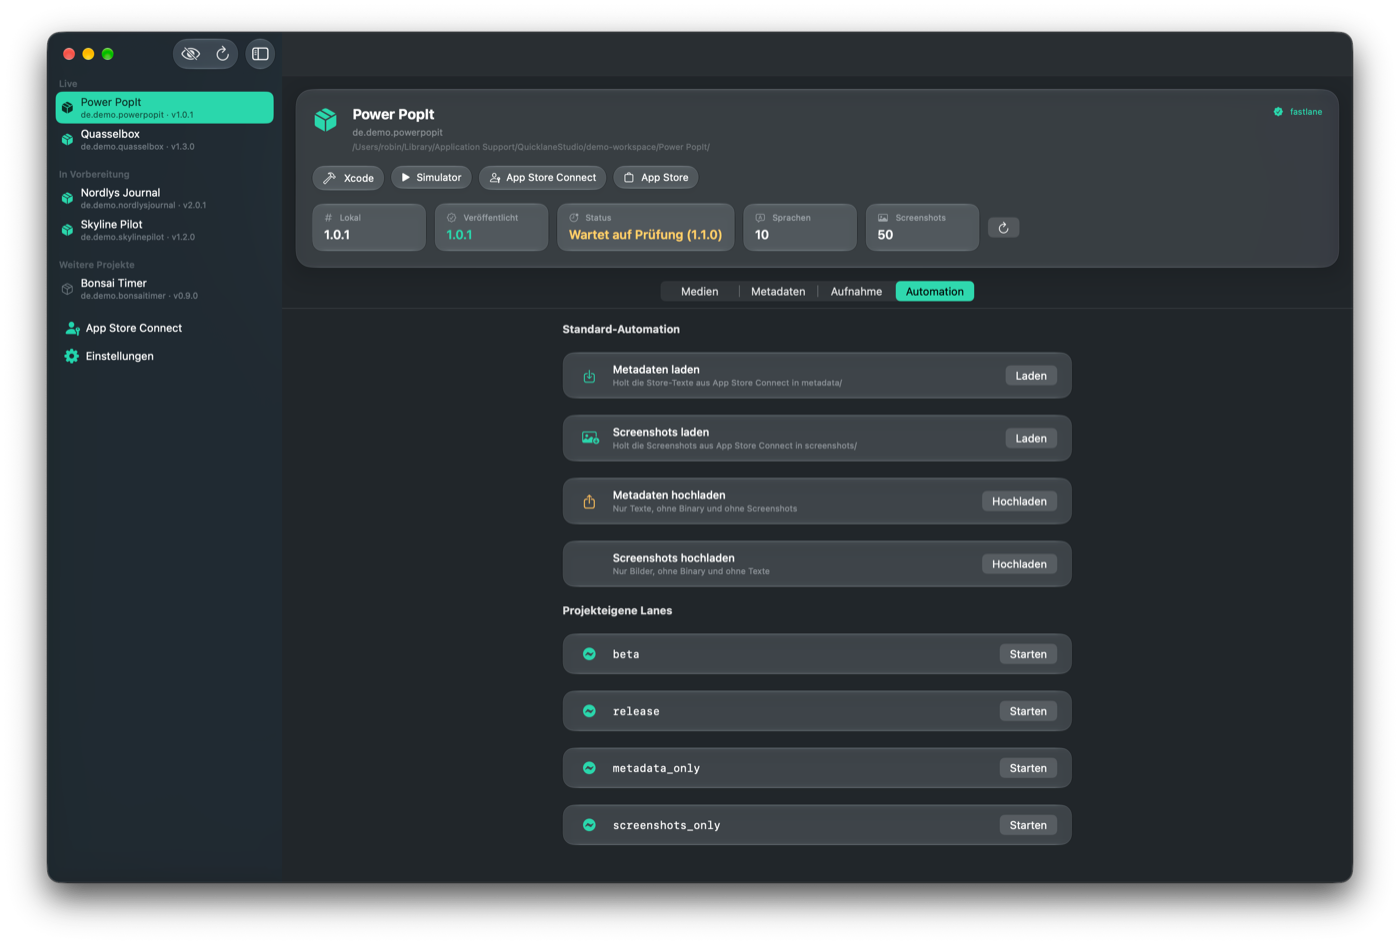This screenshot has height=945, width=1400.
Task: Click the Veröffentlicht version card
Action: point(491,227)
